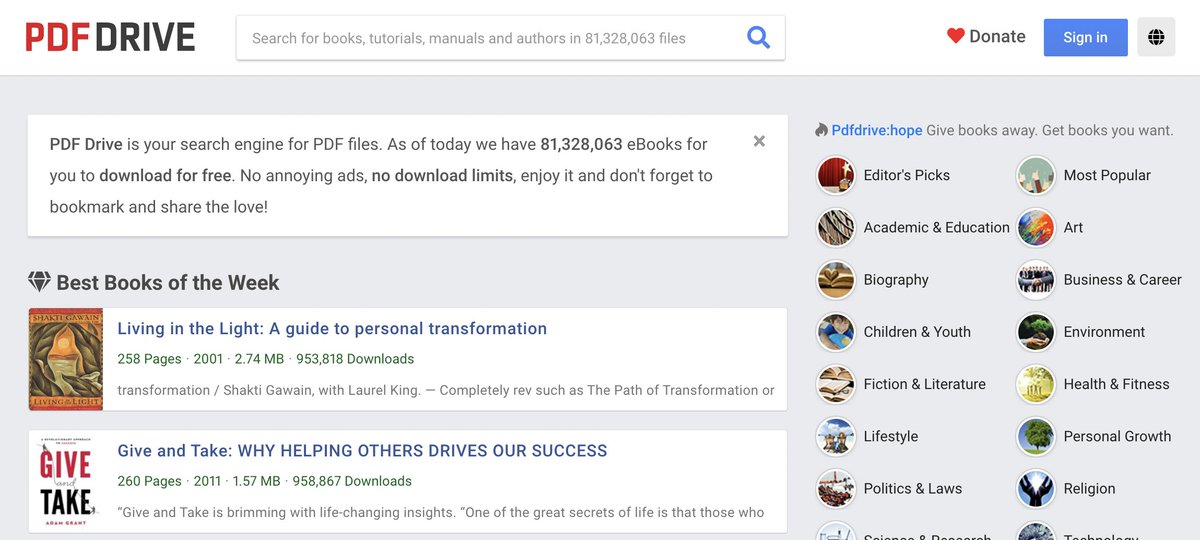Click the PDF Drive logo

(x=110, y=38)
